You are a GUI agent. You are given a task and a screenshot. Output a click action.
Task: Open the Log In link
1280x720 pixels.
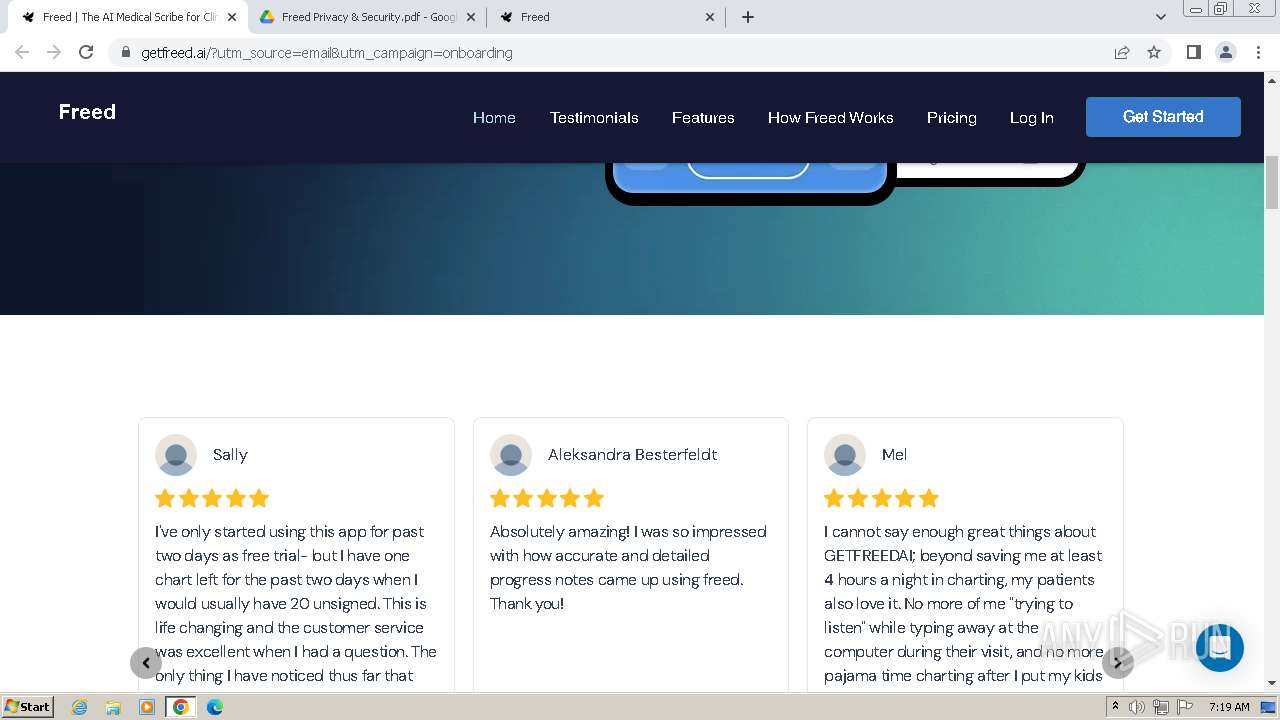click(1031, 117)
